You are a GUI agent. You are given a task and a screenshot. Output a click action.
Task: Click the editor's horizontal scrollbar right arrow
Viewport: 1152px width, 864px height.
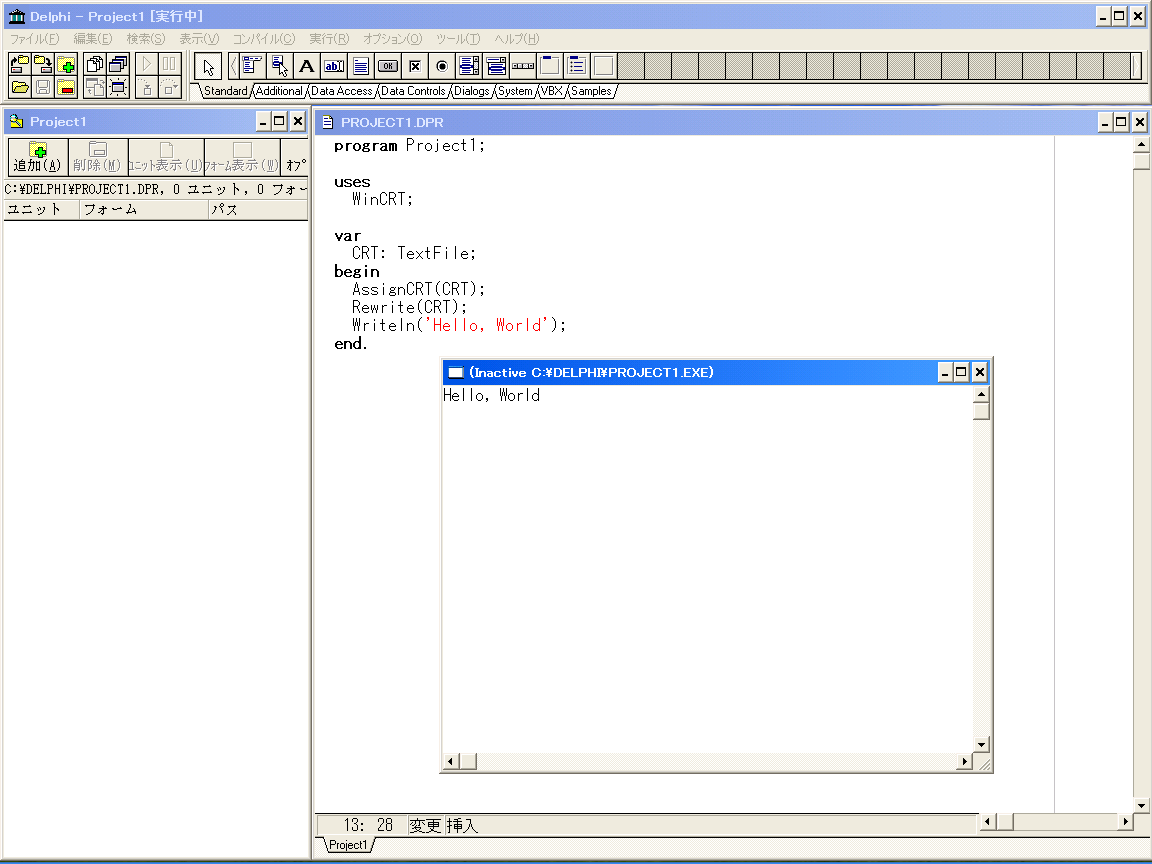click(1125, 822)
